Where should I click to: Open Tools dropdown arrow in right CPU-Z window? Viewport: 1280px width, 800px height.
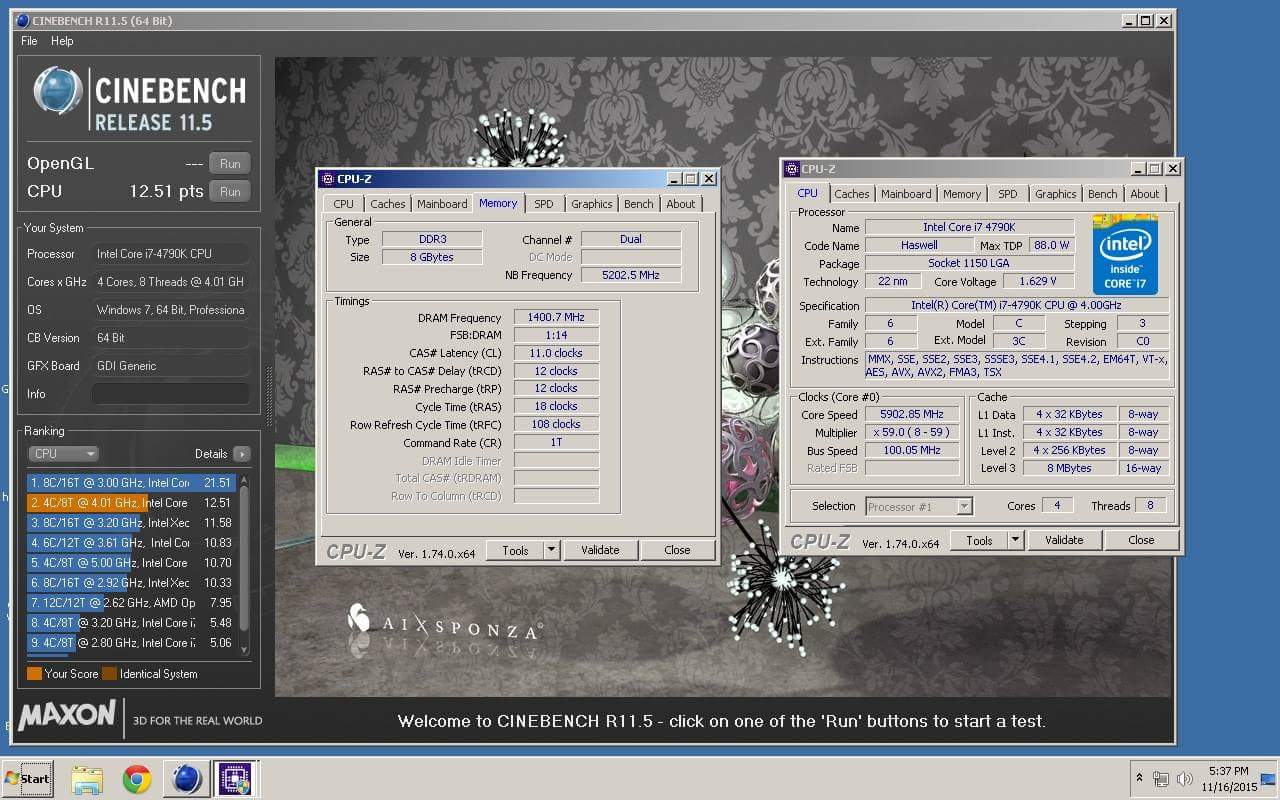point(1015,540)
